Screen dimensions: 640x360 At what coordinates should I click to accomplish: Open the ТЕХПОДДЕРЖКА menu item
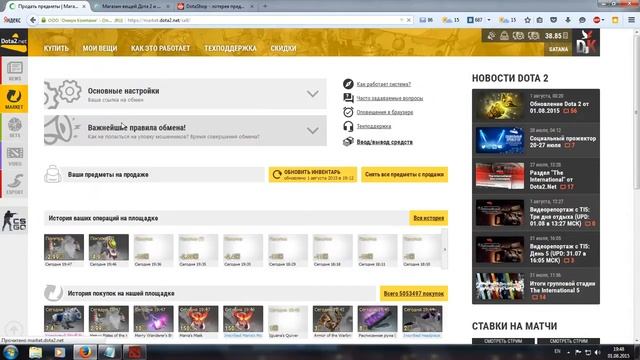click(x=231, y=48)
